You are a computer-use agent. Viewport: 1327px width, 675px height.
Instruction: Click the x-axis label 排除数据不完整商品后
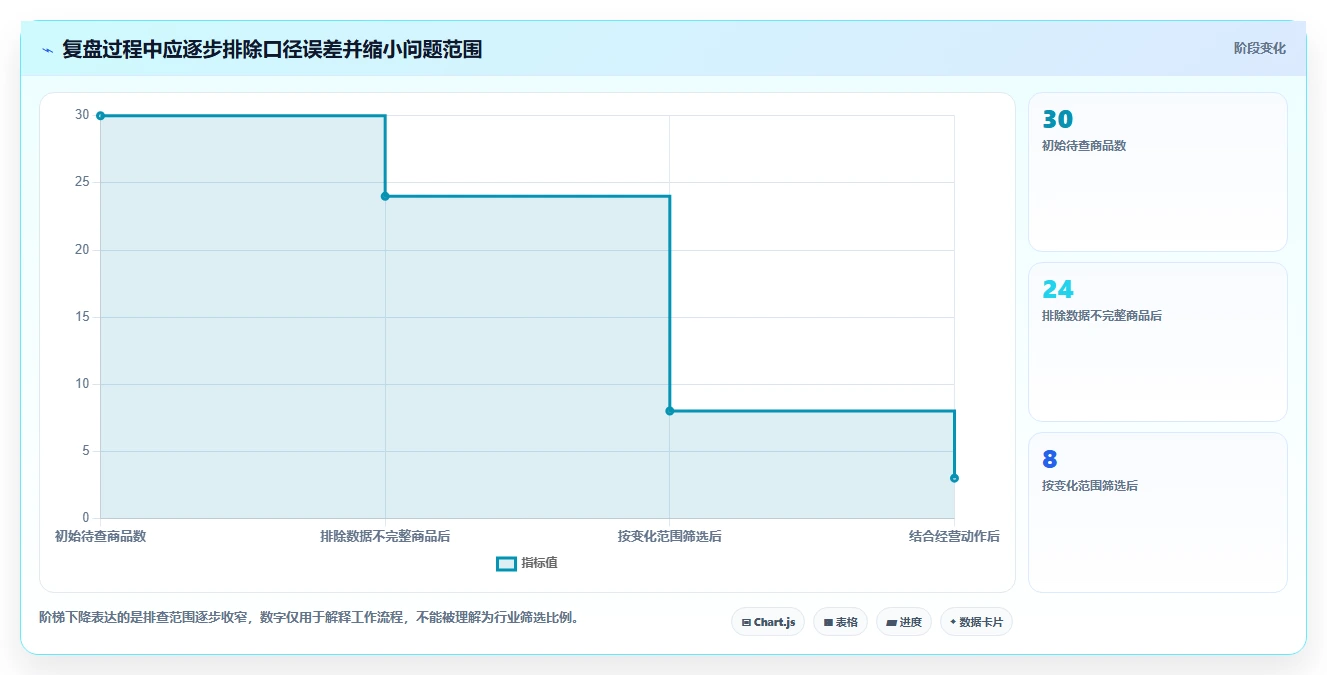click(x=385, y=536)
